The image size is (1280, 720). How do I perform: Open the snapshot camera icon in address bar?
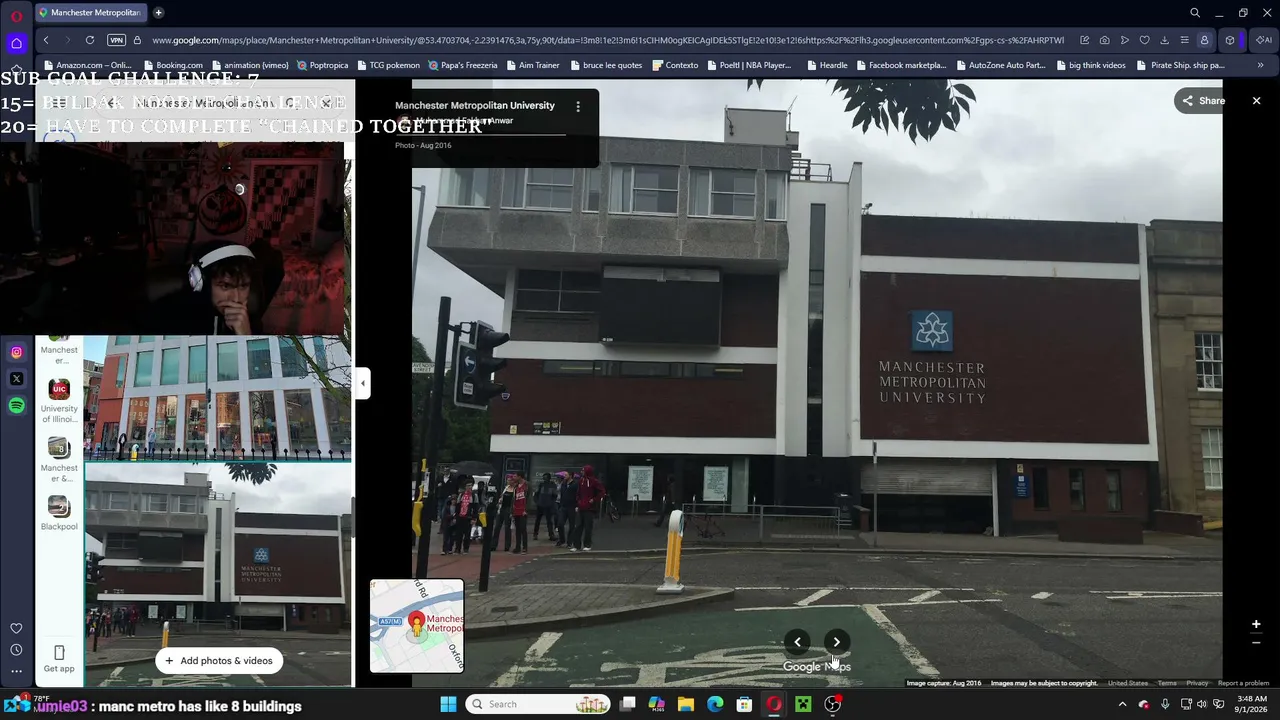(x=1104, y=40)
